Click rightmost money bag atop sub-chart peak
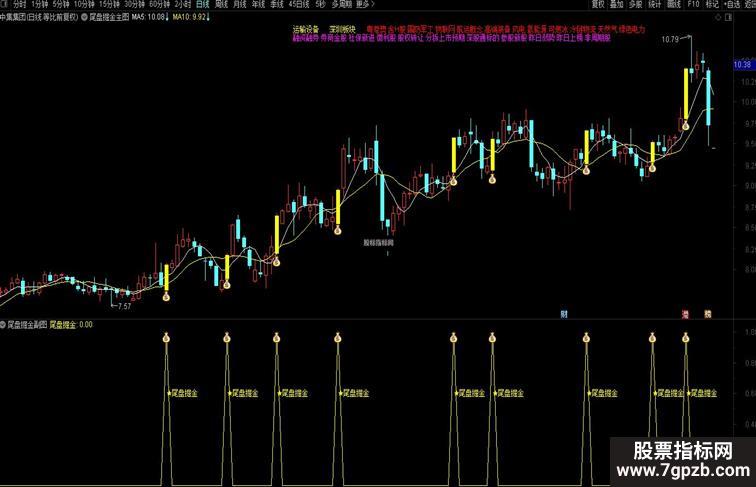Screen dimensions: 756x487 [x=686, y=338]
